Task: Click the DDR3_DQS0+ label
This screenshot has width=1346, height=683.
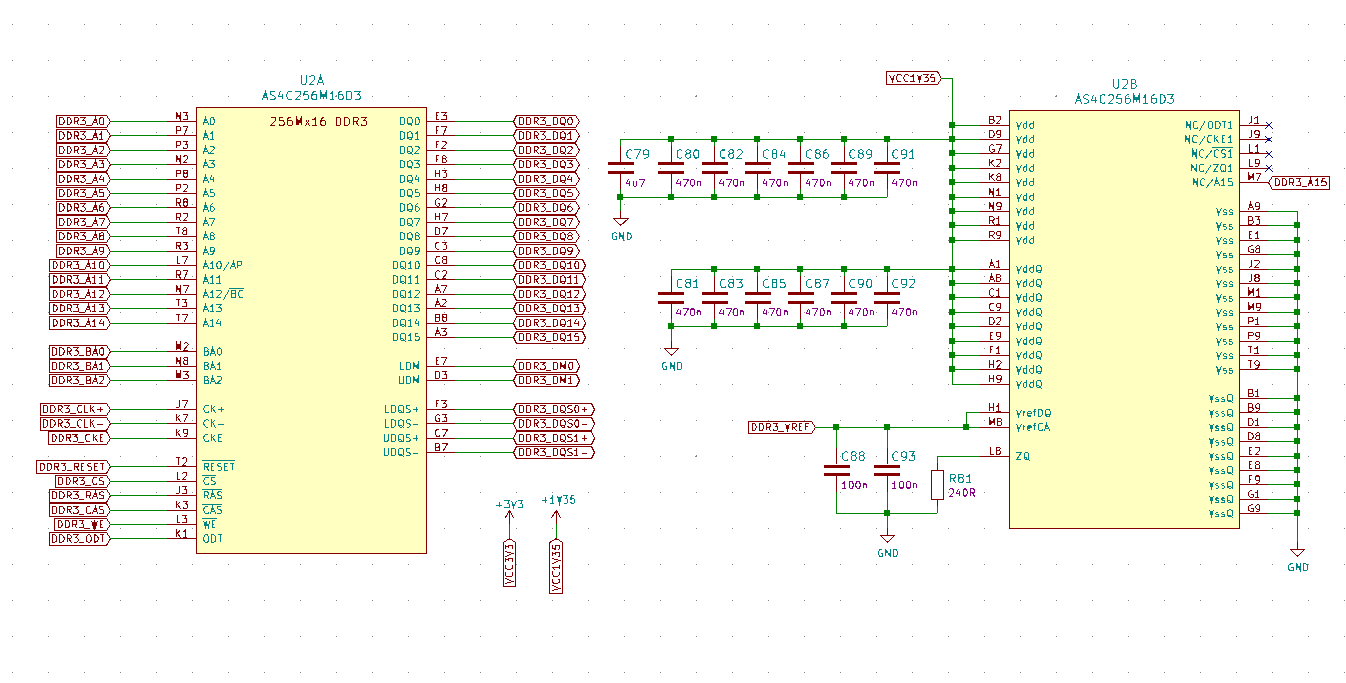Action: coord(553,409)
